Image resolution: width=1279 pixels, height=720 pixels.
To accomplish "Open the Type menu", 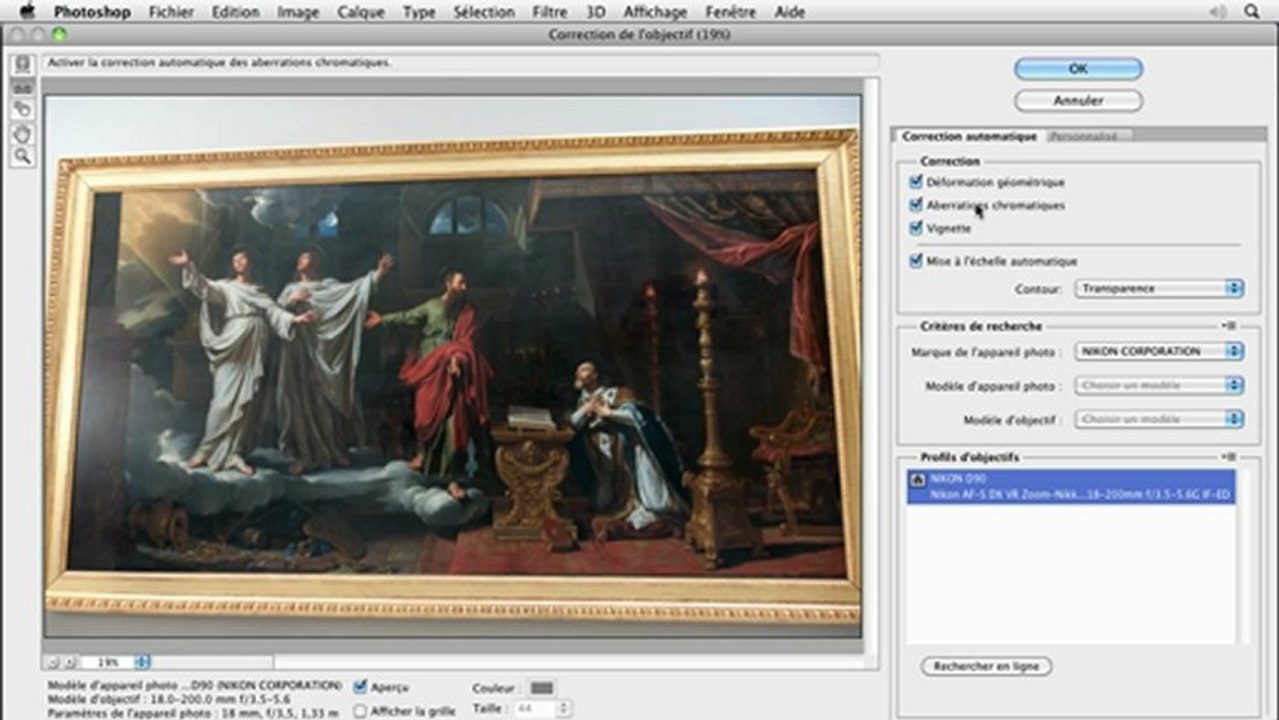I will [x=419, y=12].
